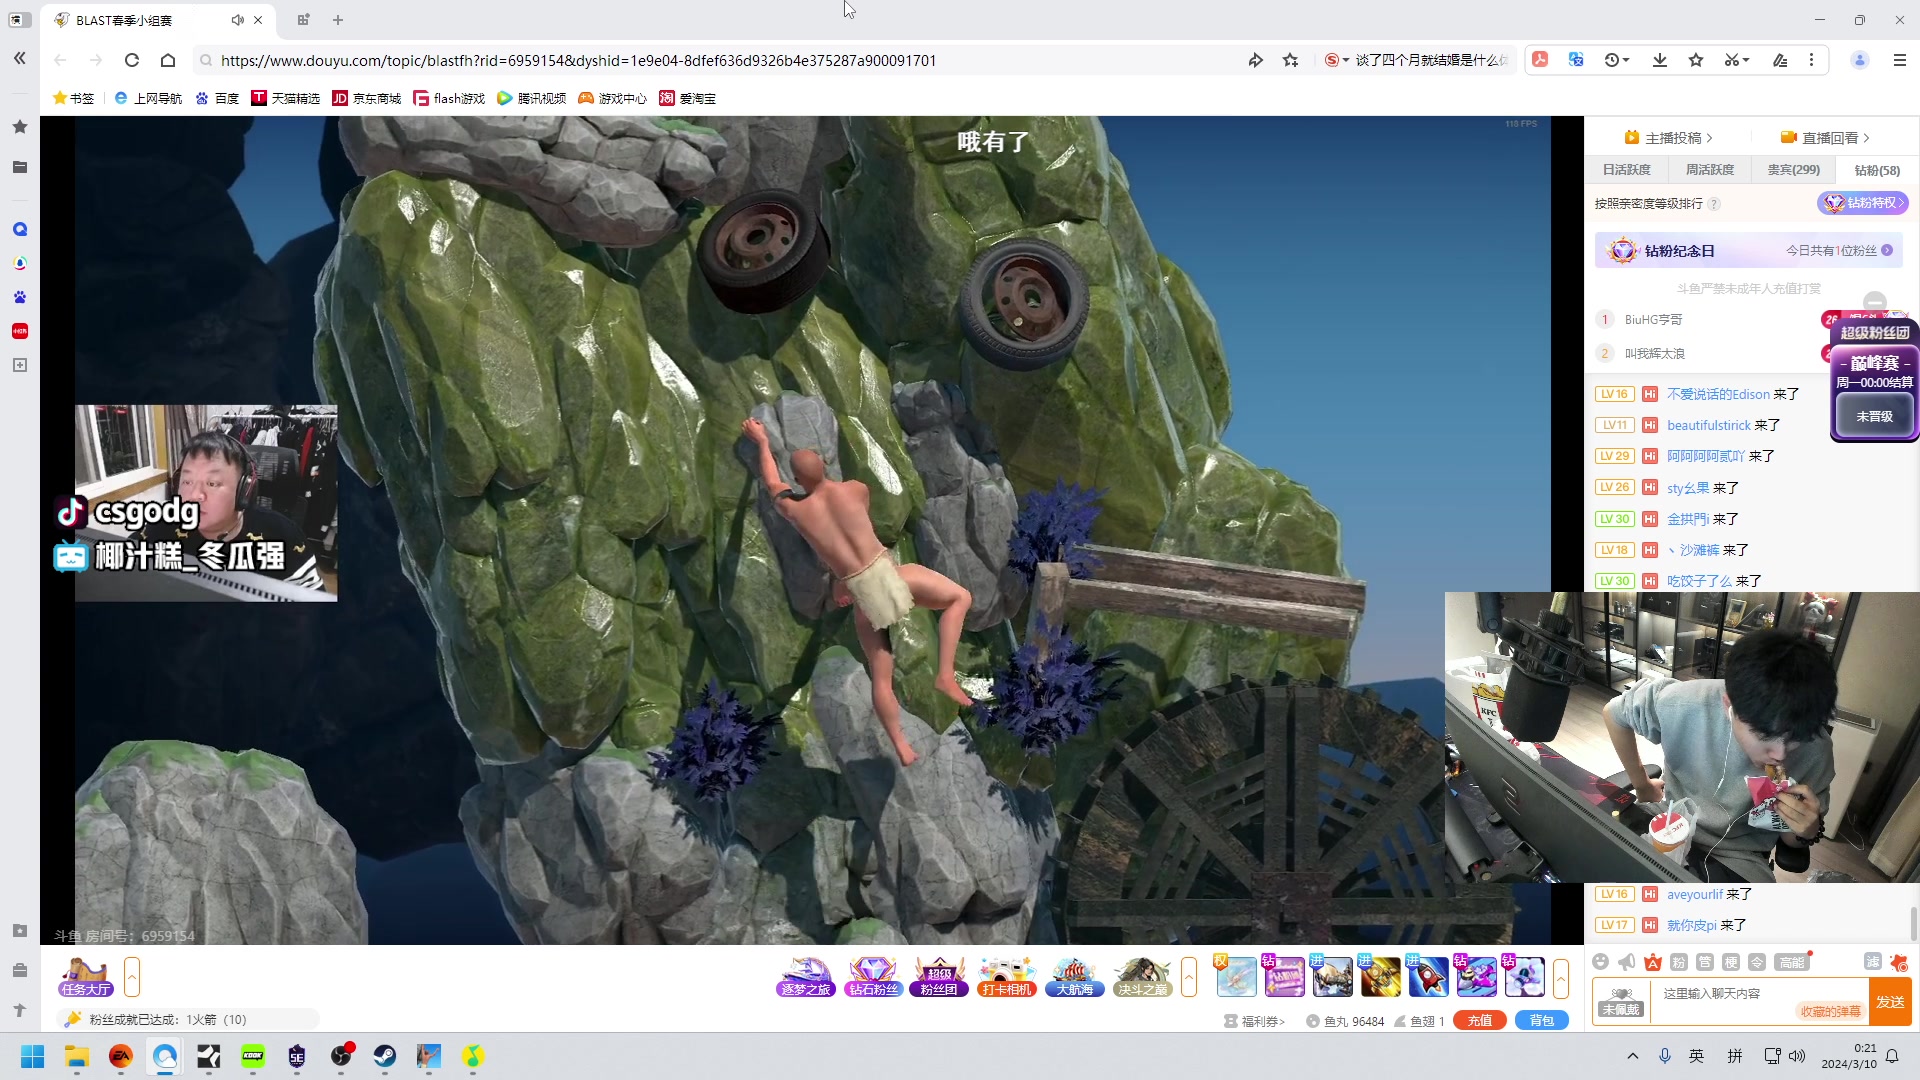This screenshot has height=1080, width=1920.
Task: Open the red PDF extension icon
Action: click(x=1540, y=60)
